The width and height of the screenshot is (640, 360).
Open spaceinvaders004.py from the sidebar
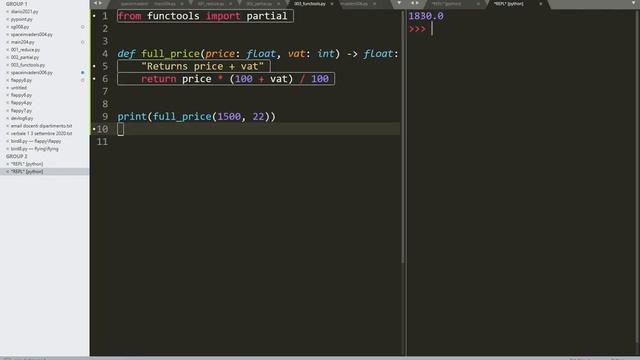(31, 35)
